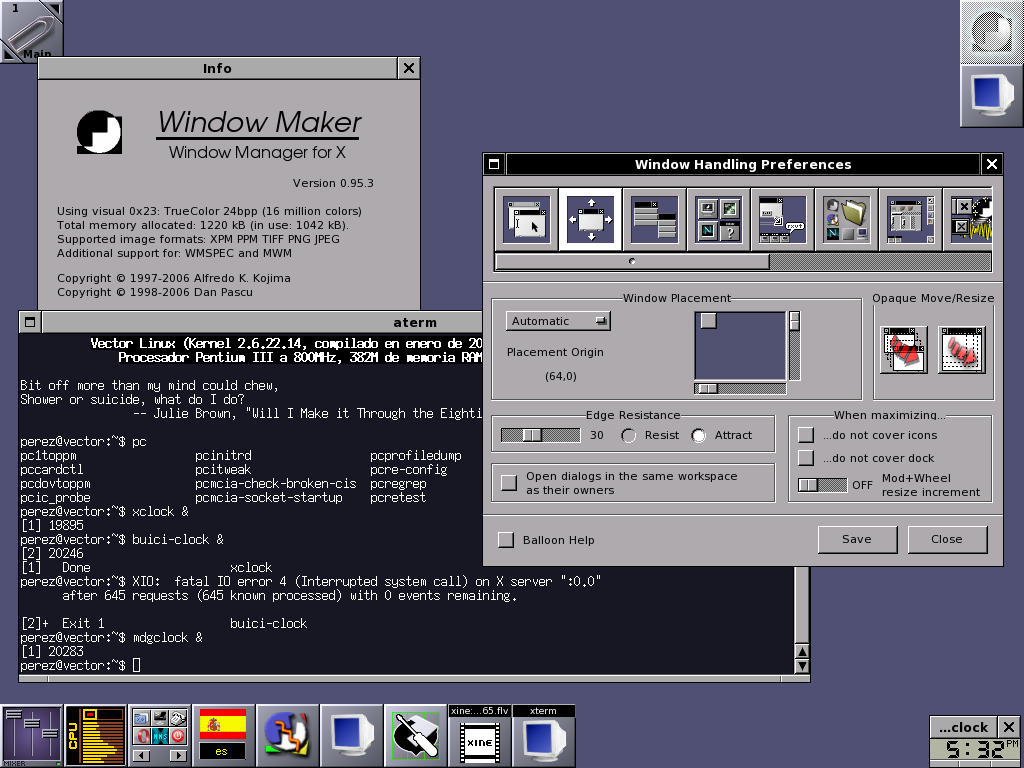Click left arrow in launcher dock applet
This screenshot has width=1024, height=768.
pos(142,756)
